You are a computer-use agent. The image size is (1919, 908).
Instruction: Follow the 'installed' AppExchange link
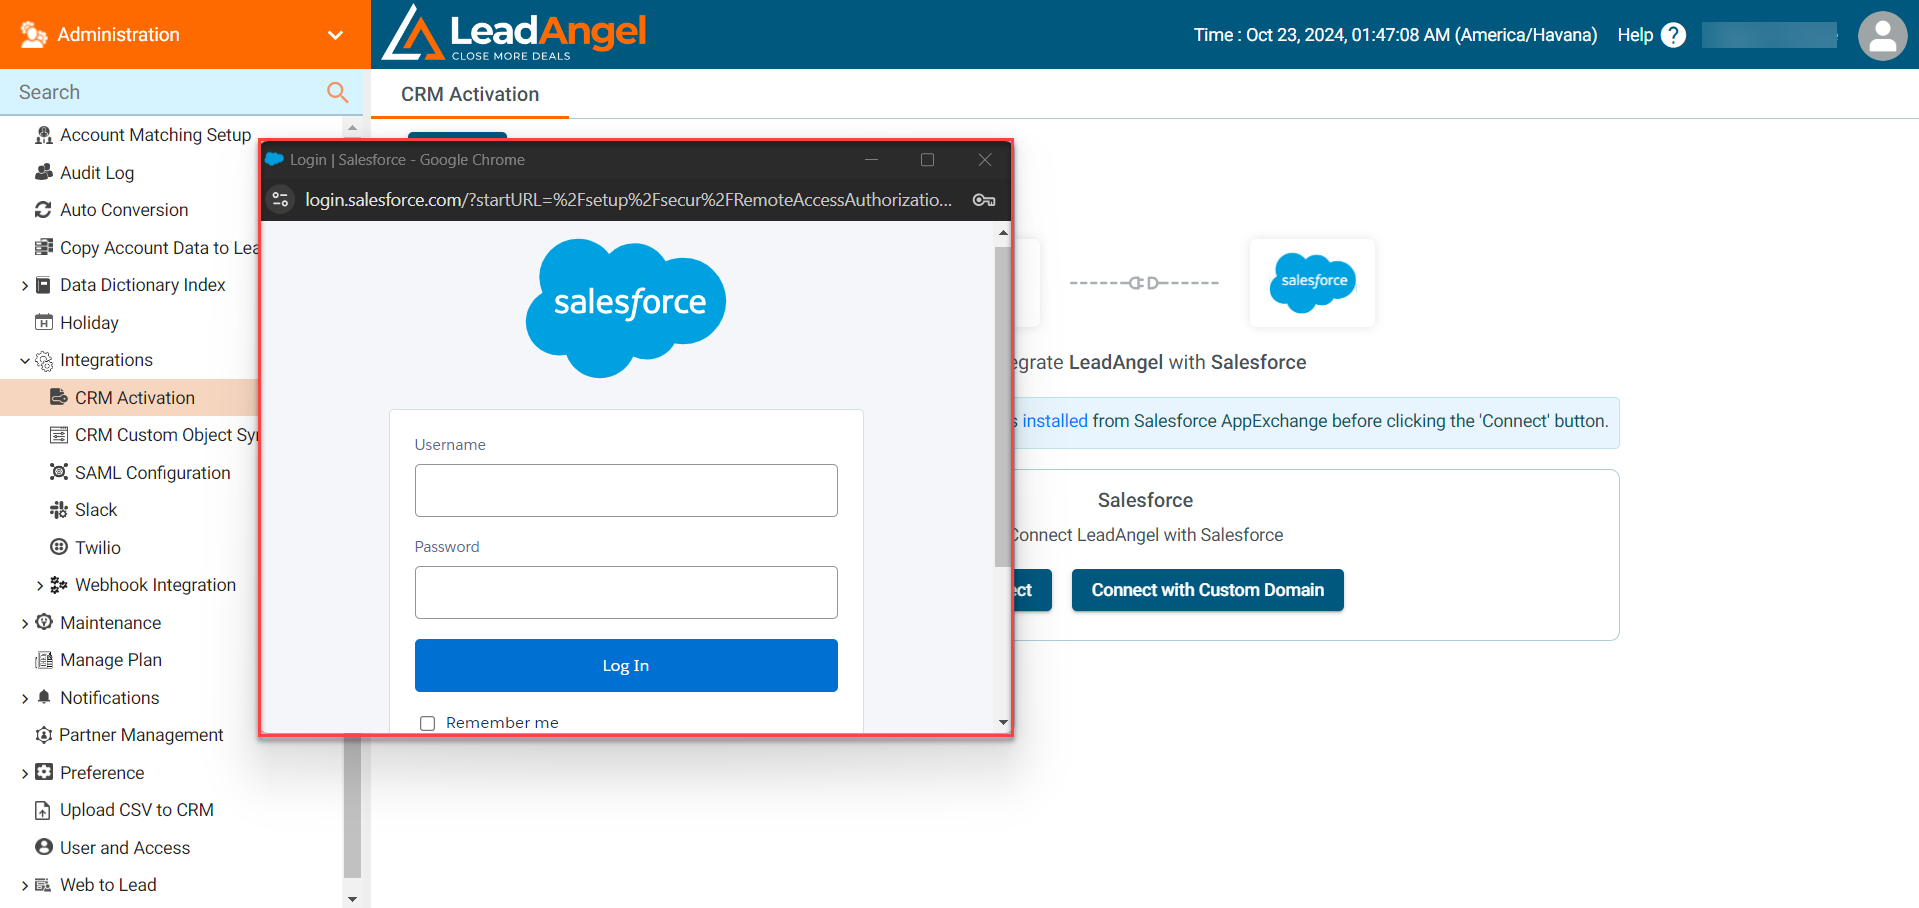pyautogui.click(x=1054, y=421)
